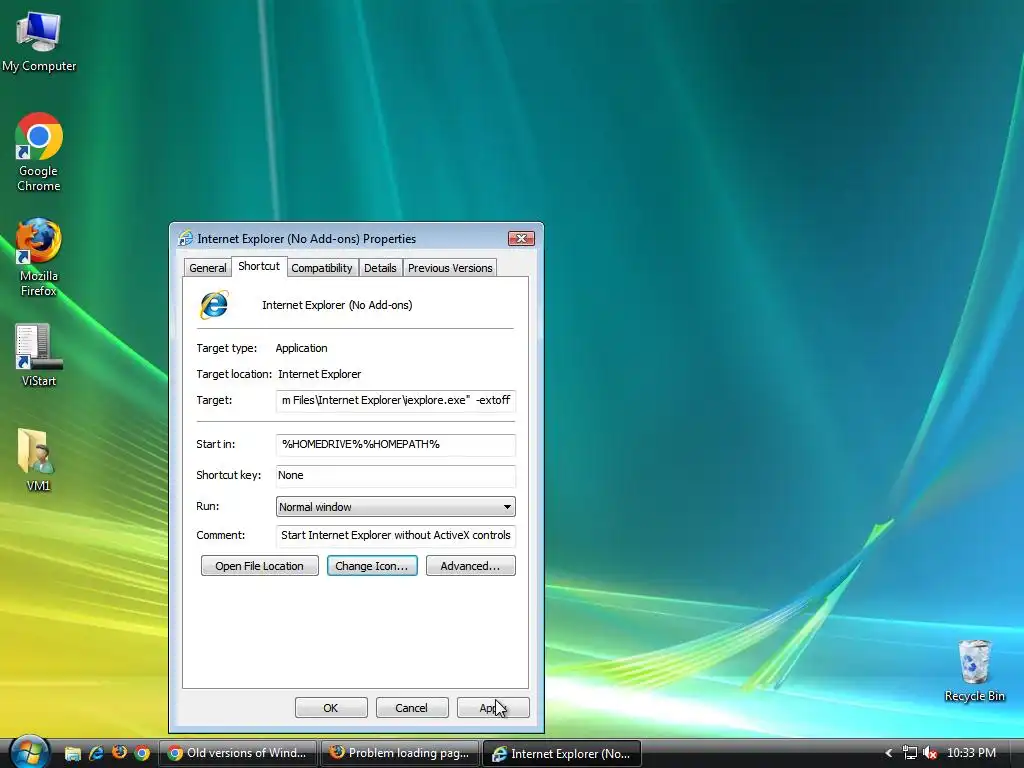Viewport: 1024px width, 768px height.
Task: Click the Open File Location button
Action: [259, 566]
